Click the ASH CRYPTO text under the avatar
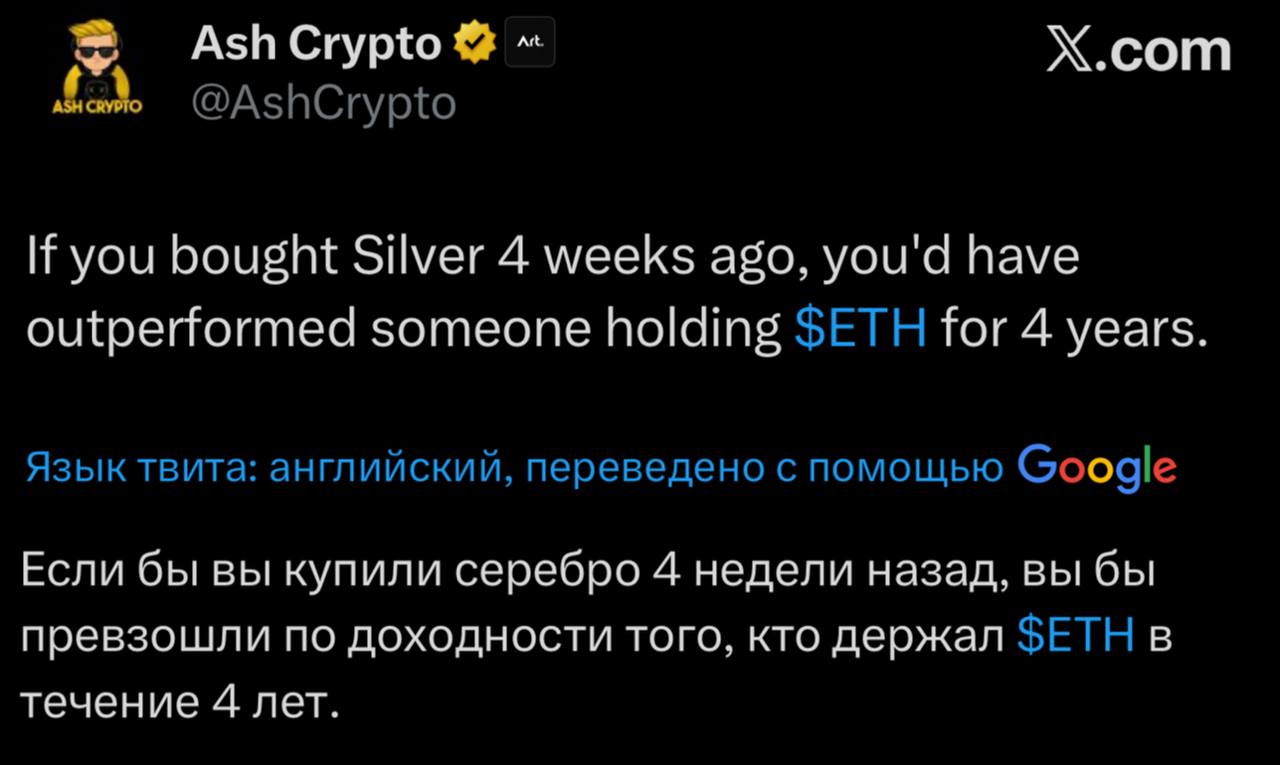Image resolution: width=1280 pixels, height=765 pixels. click(95, 107)
